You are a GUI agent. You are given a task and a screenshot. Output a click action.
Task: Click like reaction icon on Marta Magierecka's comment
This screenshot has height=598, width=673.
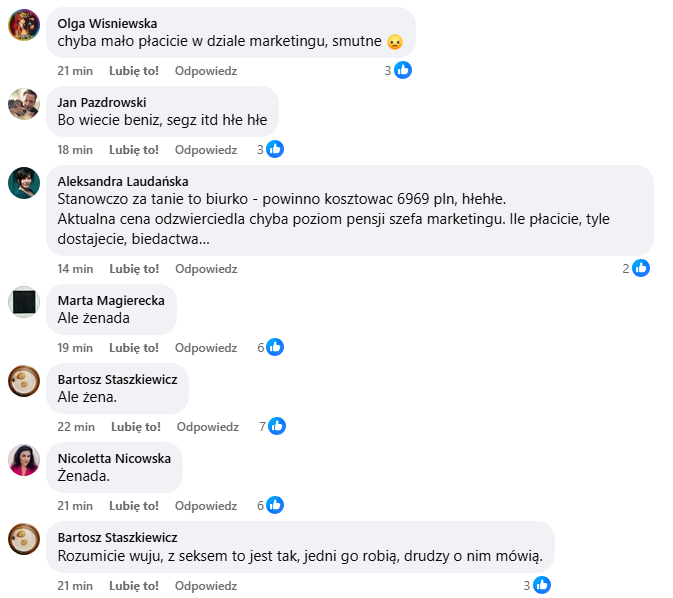pos(275,347)
